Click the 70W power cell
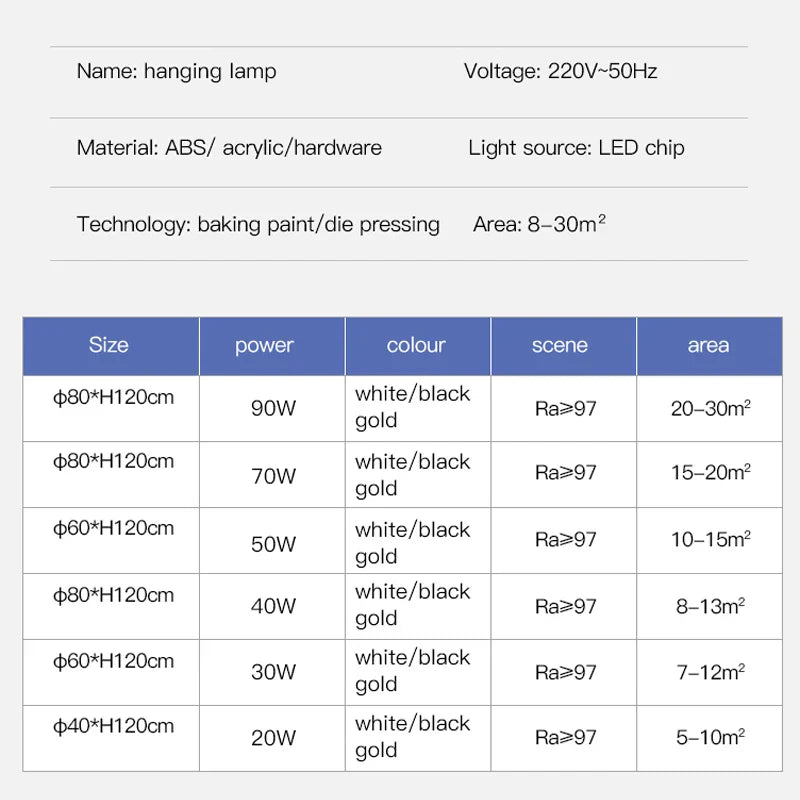Viewport: 800px width, 800px height. (x=273, y=476)
